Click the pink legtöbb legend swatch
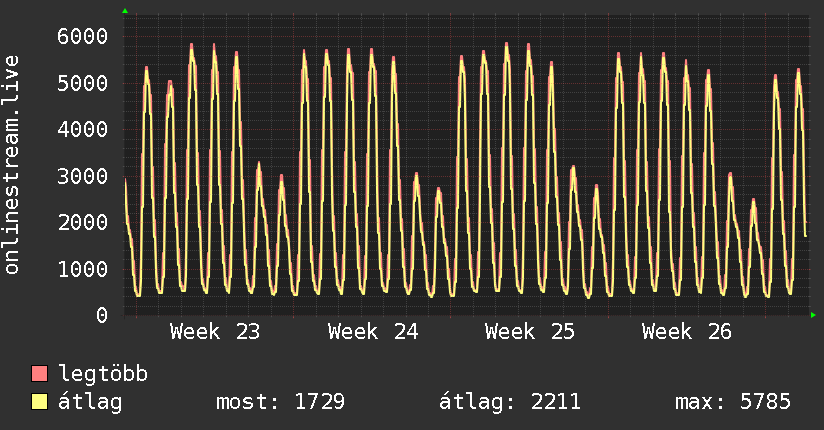The width and height of the screenshot is (824, 430). [x=39, y=373]
